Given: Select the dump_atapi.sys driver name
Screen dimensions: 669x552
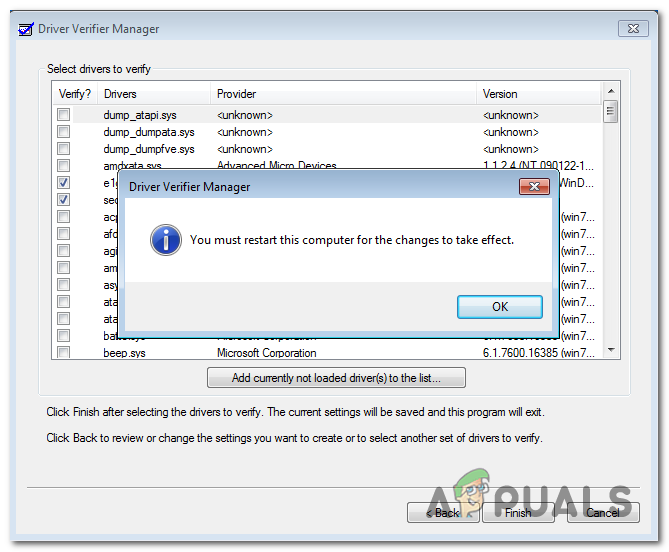Looking at the screenshot, I should 140,115.
